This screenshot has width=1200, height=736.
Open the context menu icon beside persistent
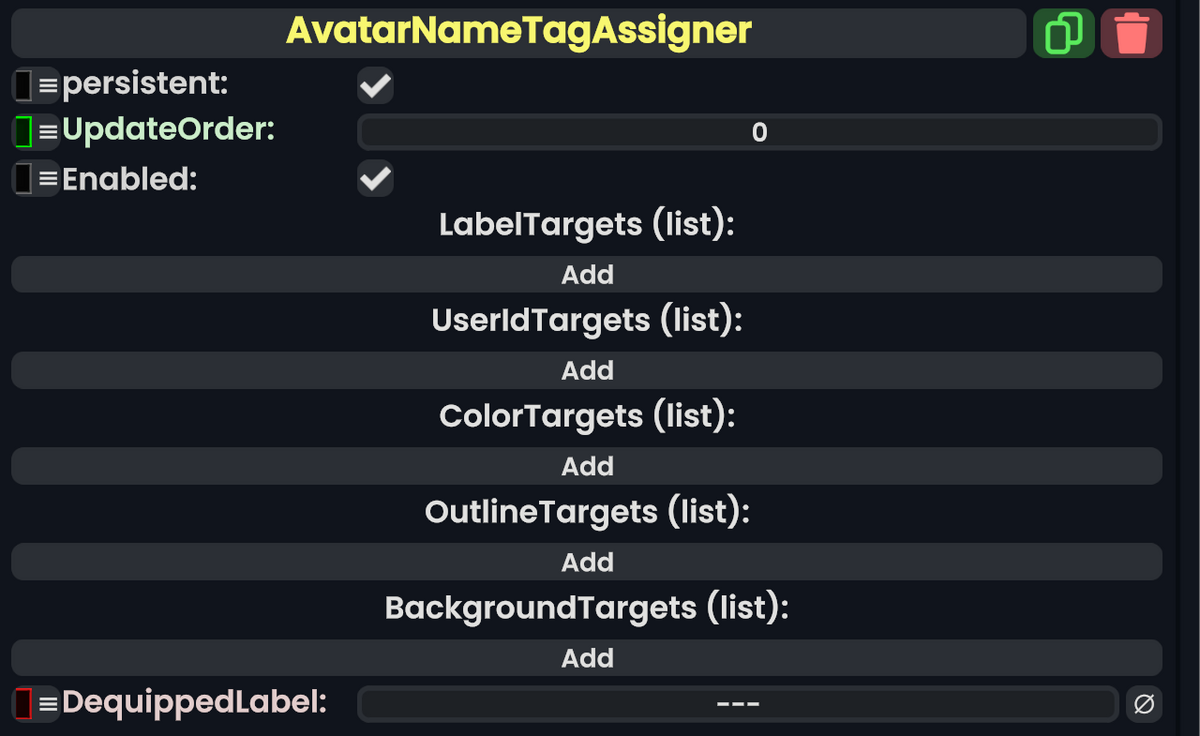coord(44,84)
